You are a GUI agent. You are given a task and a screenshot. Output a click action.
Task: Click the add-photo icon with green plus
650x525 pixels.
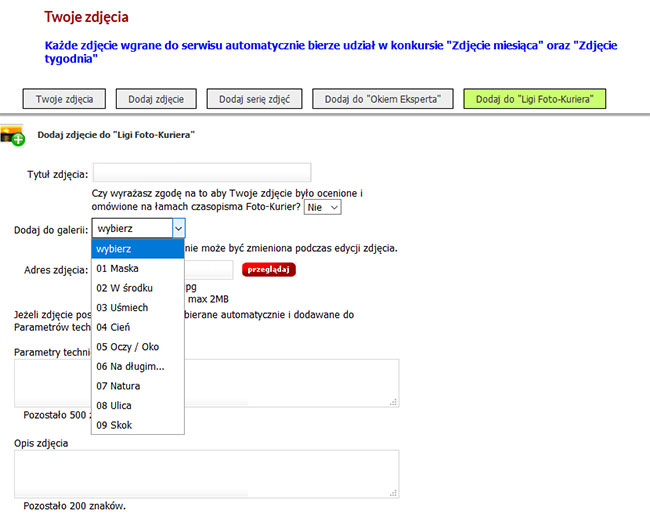(12, 135)
